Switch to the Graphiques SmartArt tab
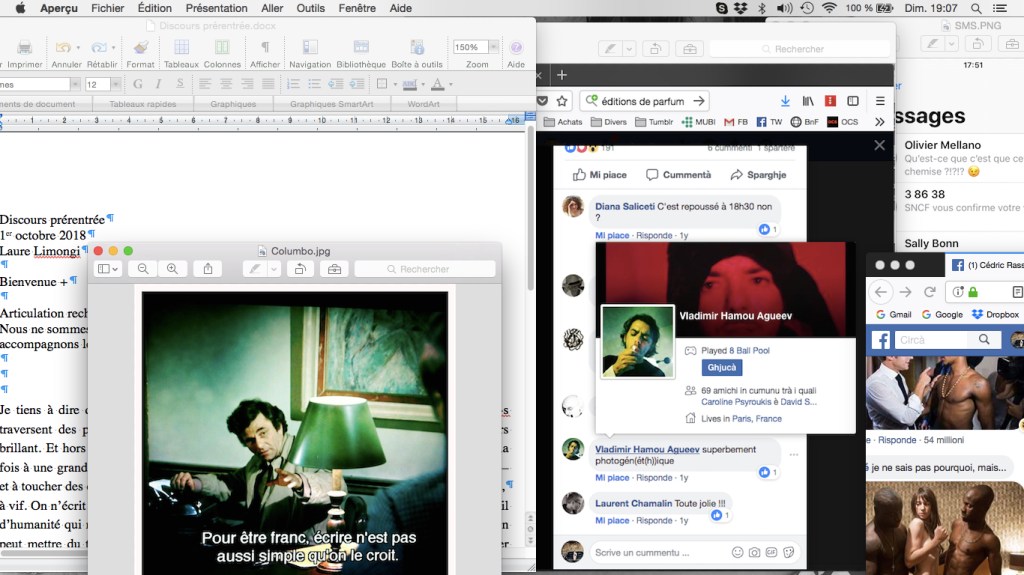This screenshot has height=575, width=1024. (333, 104)
